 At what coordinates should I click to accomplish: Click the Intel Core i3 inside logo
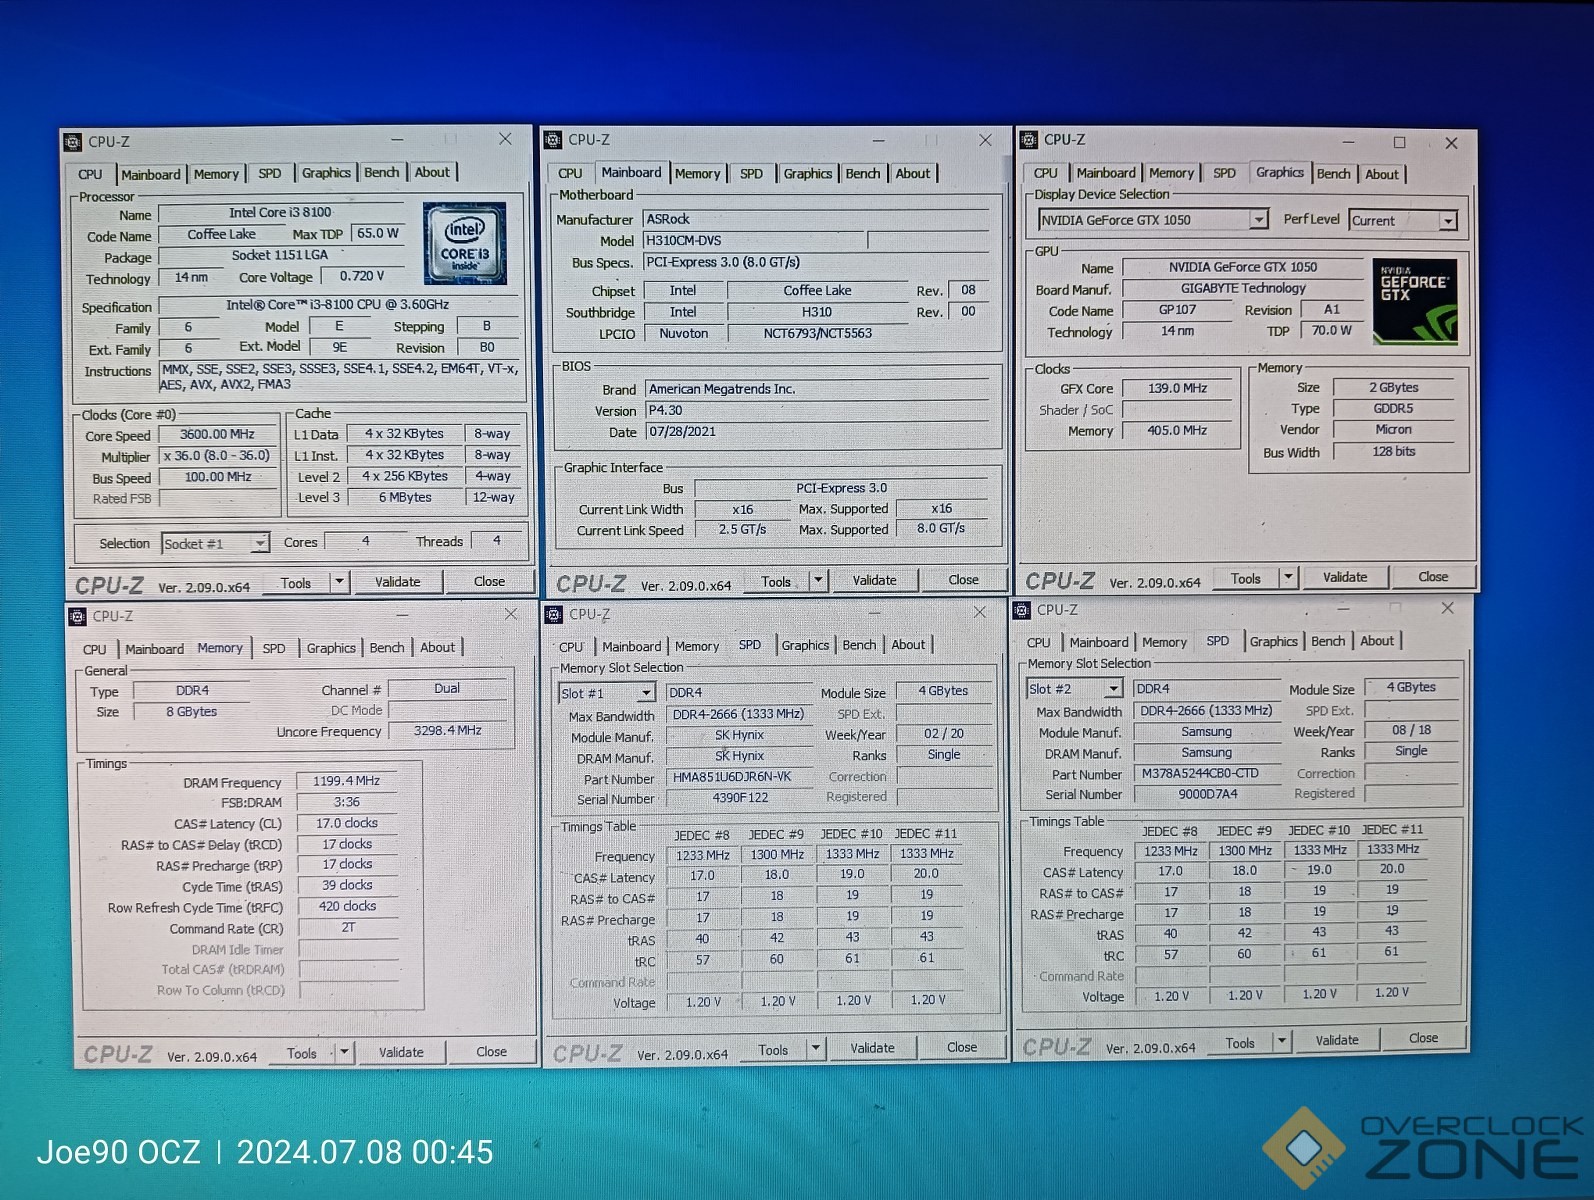pyautogui.click(x=465, y=244)
